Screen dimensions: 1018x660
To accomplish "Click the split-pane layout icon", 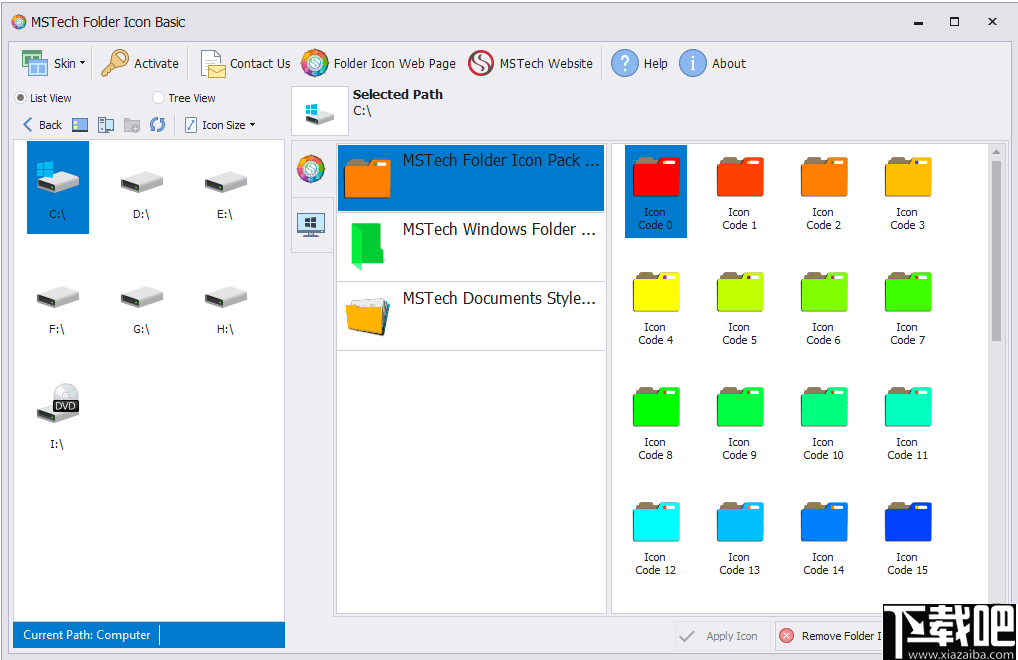I will click(x=106, y=125).
